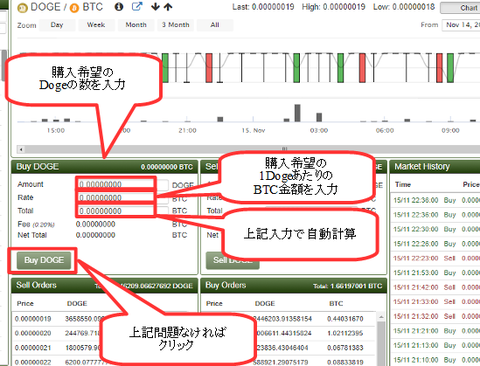This screenshot has height=366, width=480.
Task: Click the Fee (0.20%) label
Action: coord(36,224)
